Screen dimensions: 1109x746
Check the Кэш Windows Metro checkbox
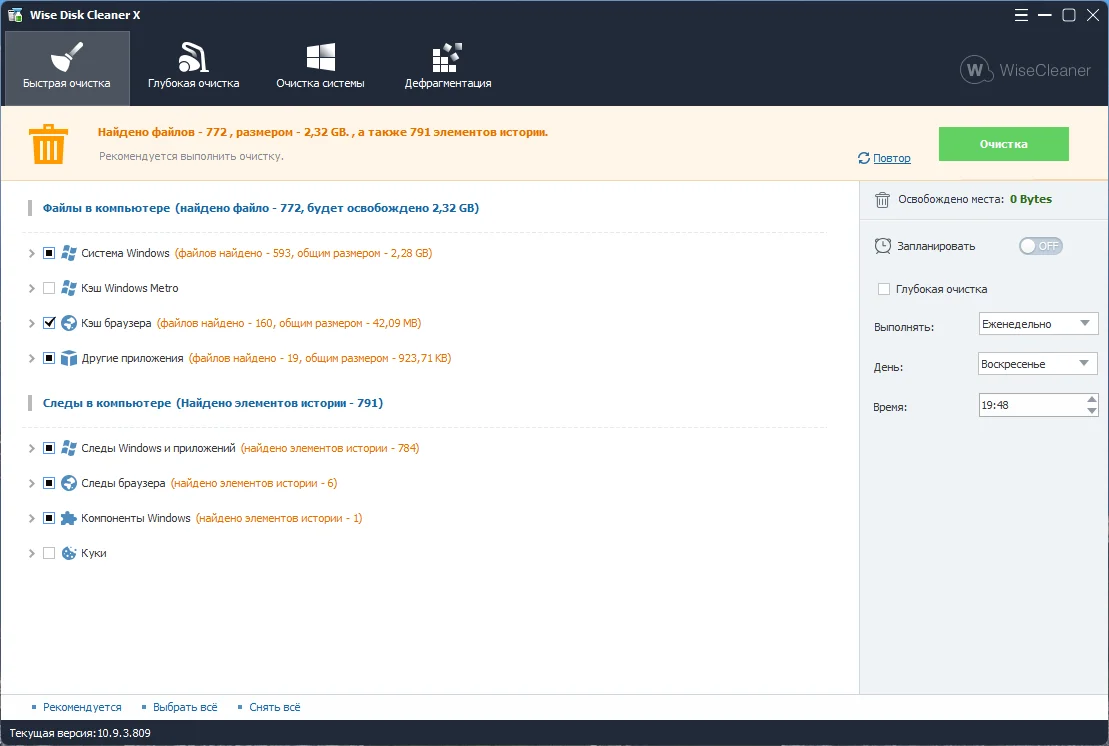[49, 288]
